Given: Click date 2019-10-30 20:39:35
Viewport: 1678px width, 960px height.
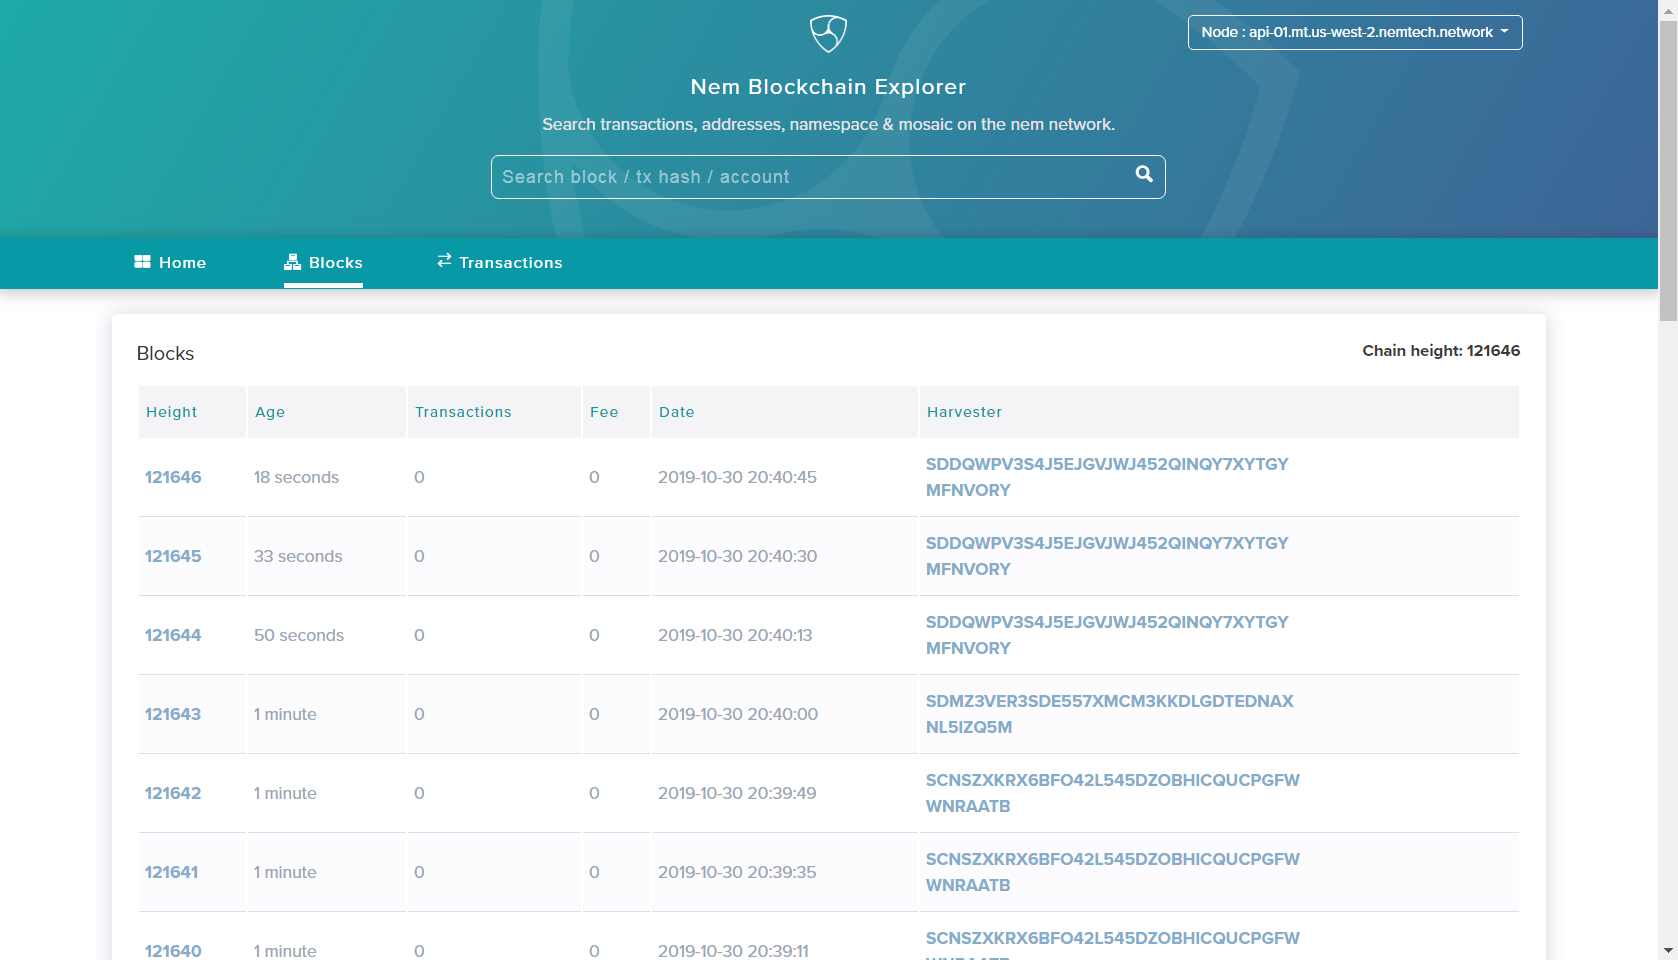Looking at the screenshot, I should click(x=737, y=872).
